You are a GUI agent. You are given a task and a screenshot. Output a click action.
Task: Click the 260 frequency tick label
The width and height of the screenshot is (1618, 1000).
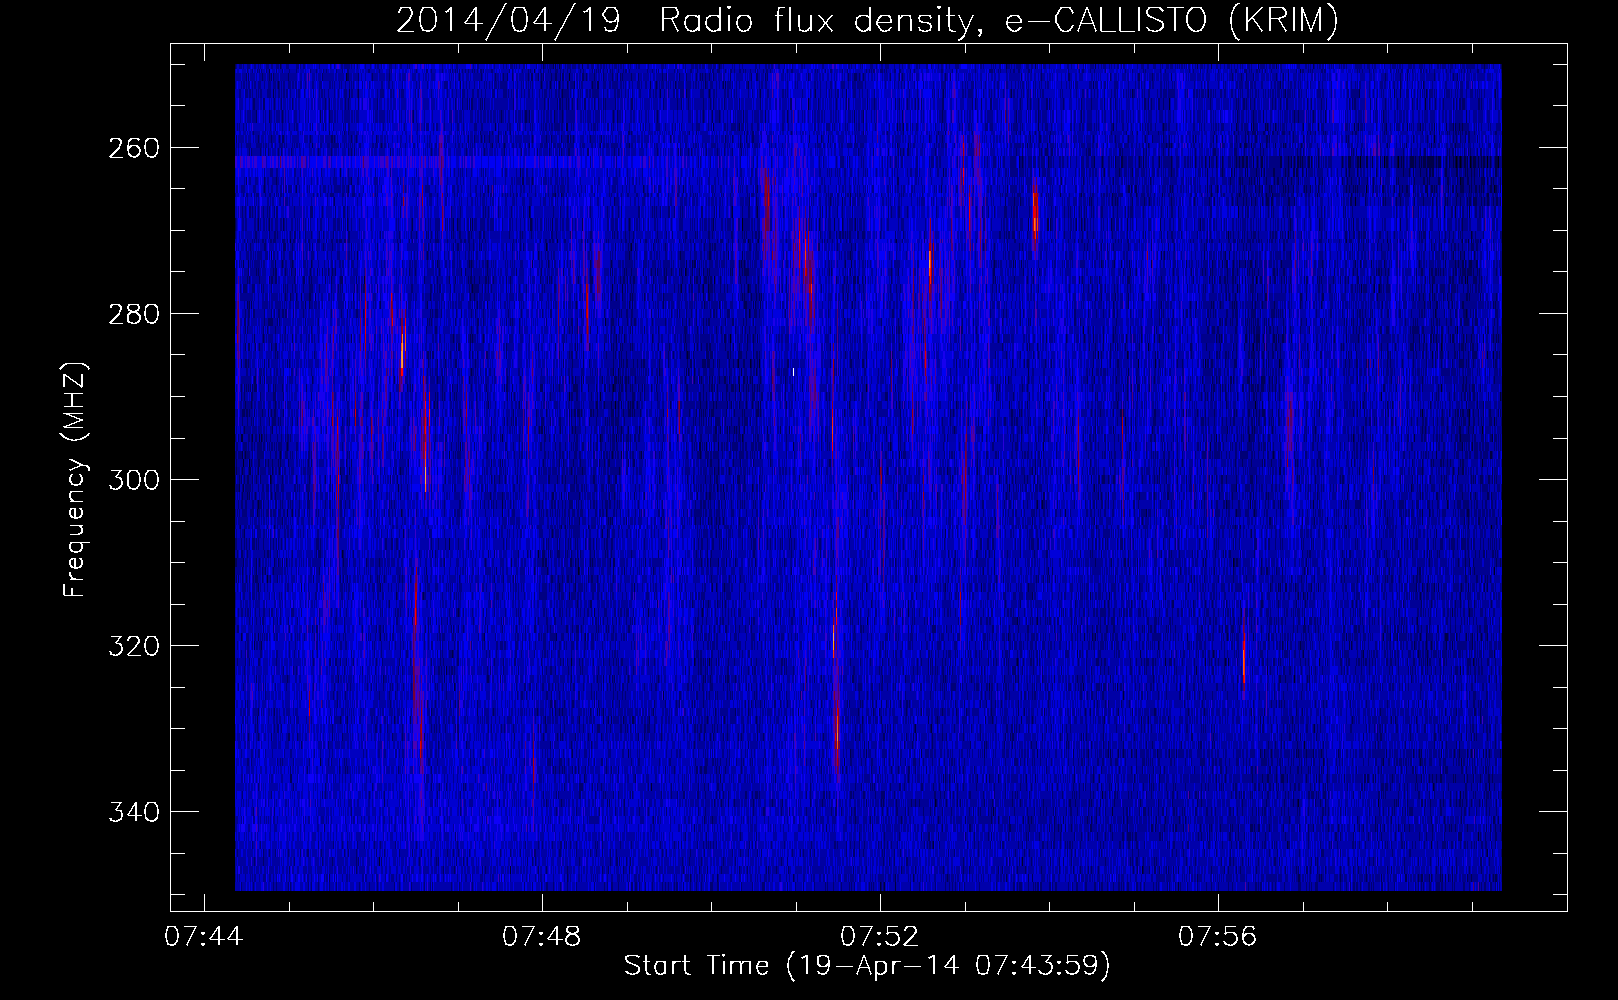[132, 148]
